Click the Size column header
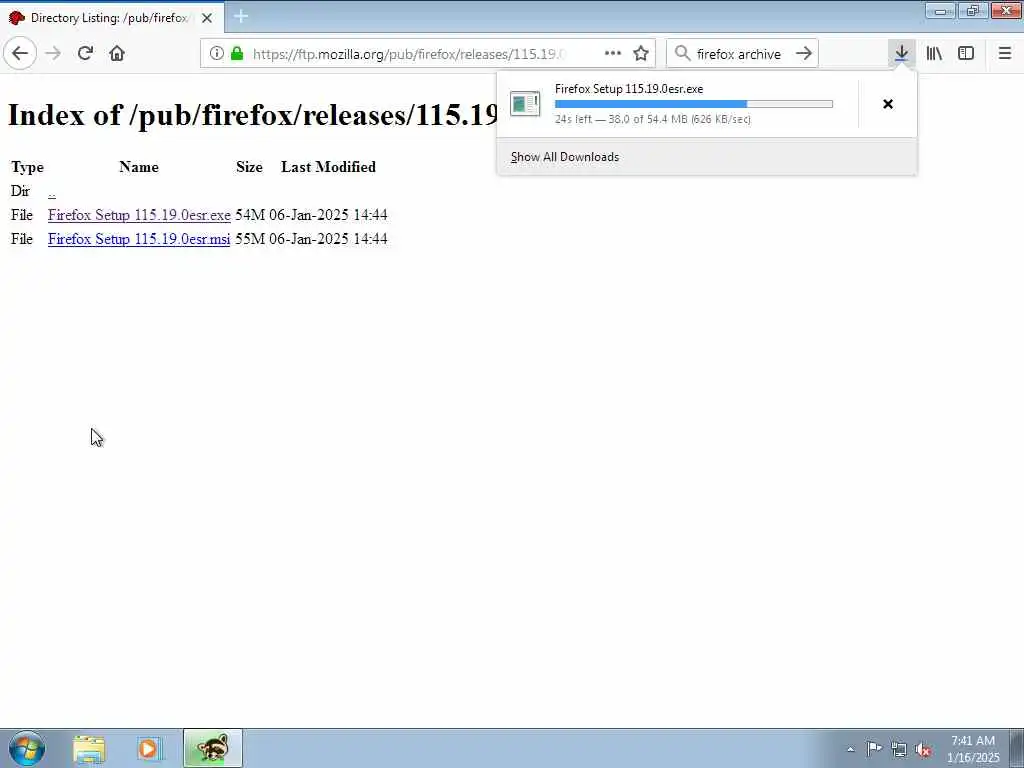 (249, 167)
